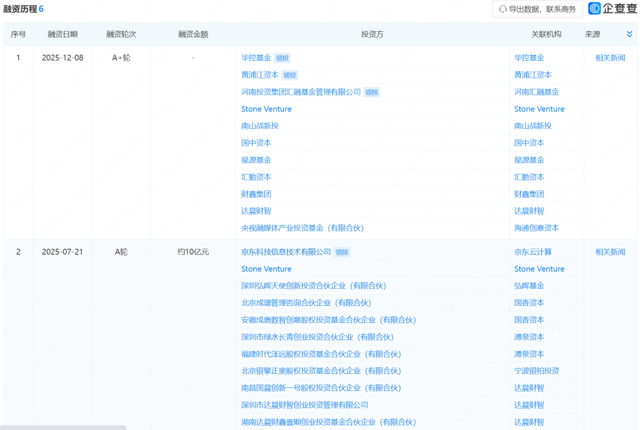Collapse table with double-chevron arrow in header
This screenshot has height=430, width=640.
coord(629,34)
